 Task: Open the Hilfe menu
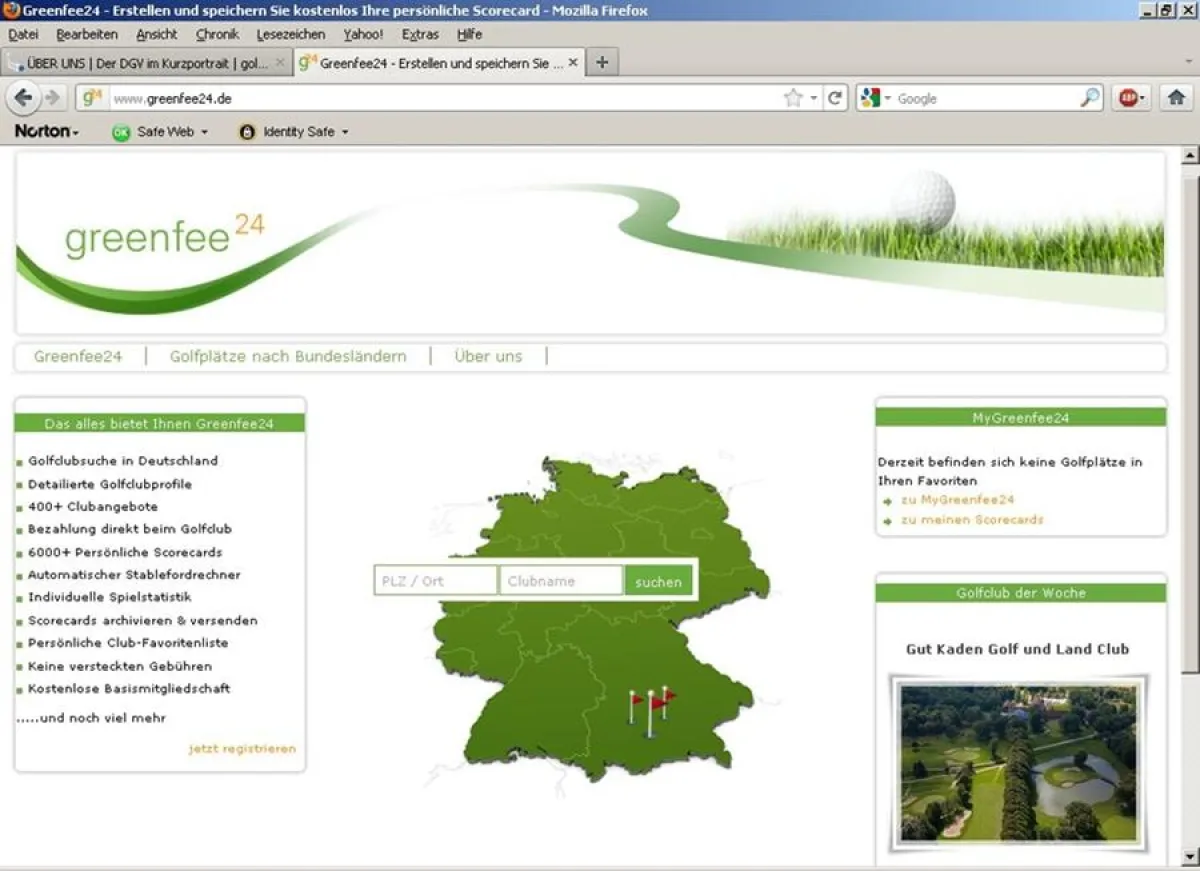click(469, 34)
